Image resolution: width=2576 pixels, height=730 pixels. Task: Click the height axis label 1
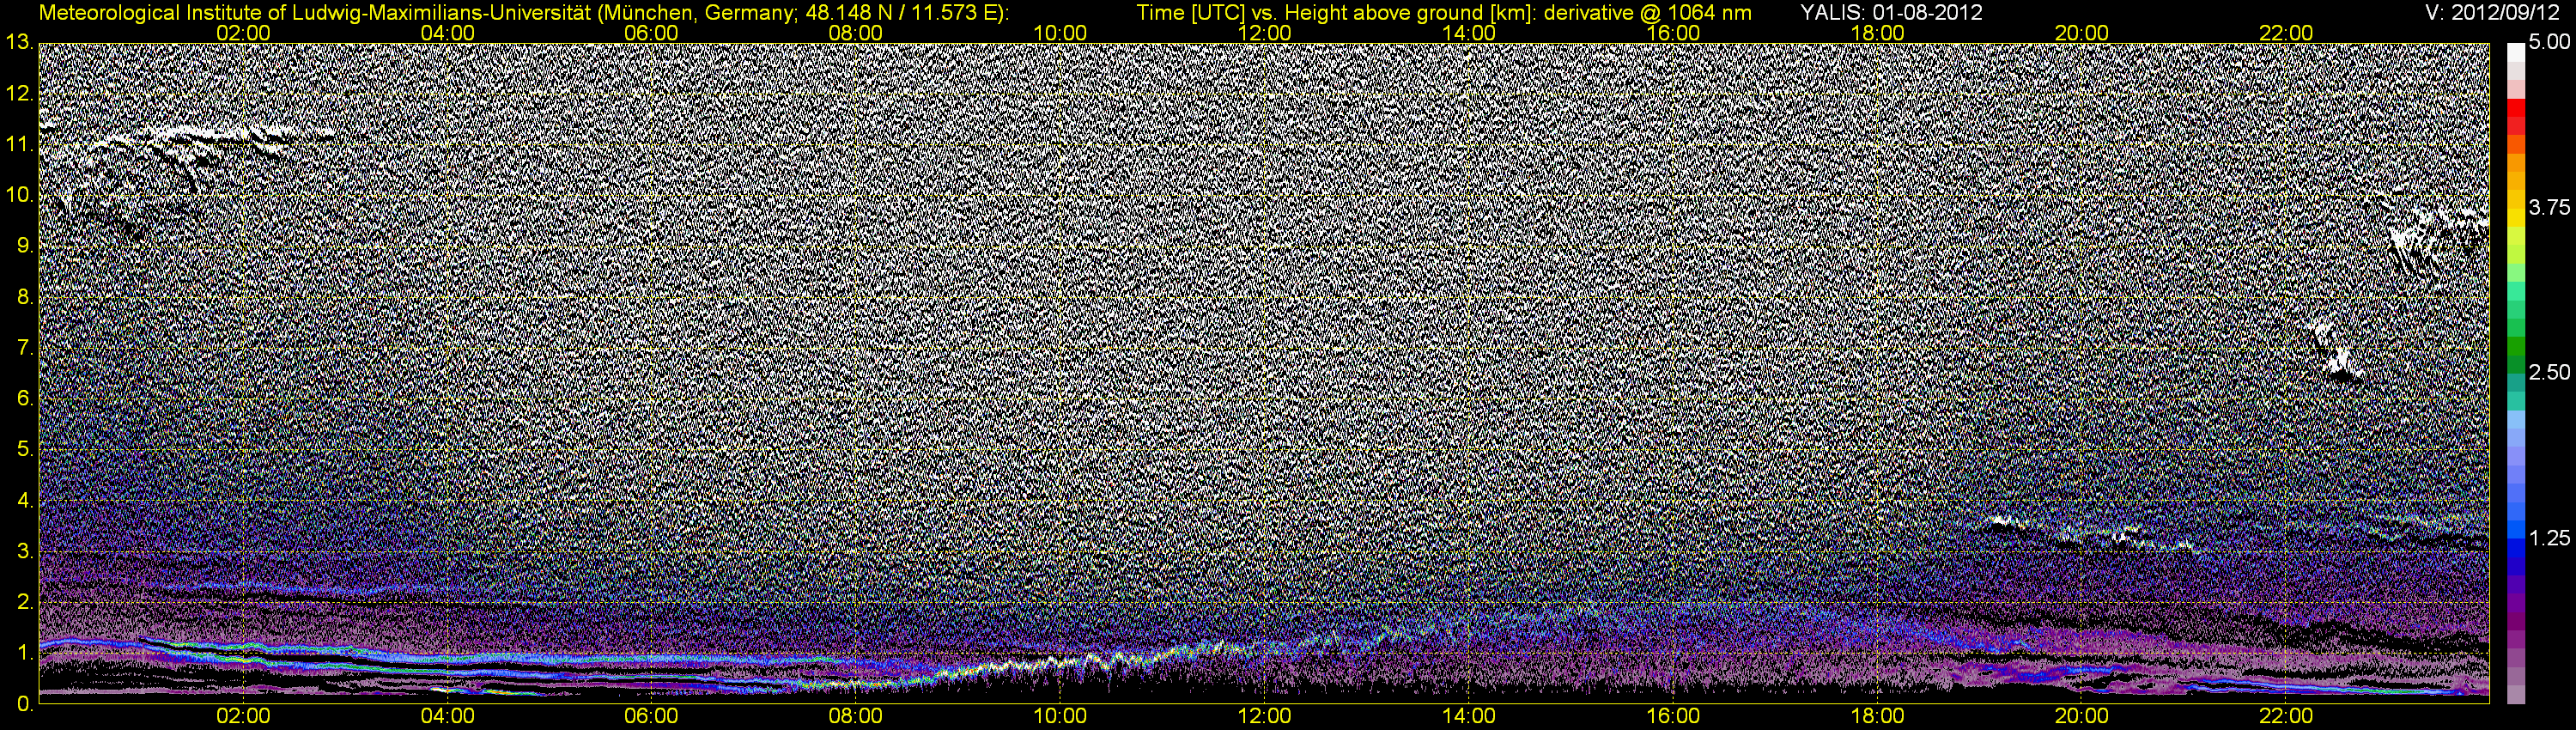tap(24, 653)
